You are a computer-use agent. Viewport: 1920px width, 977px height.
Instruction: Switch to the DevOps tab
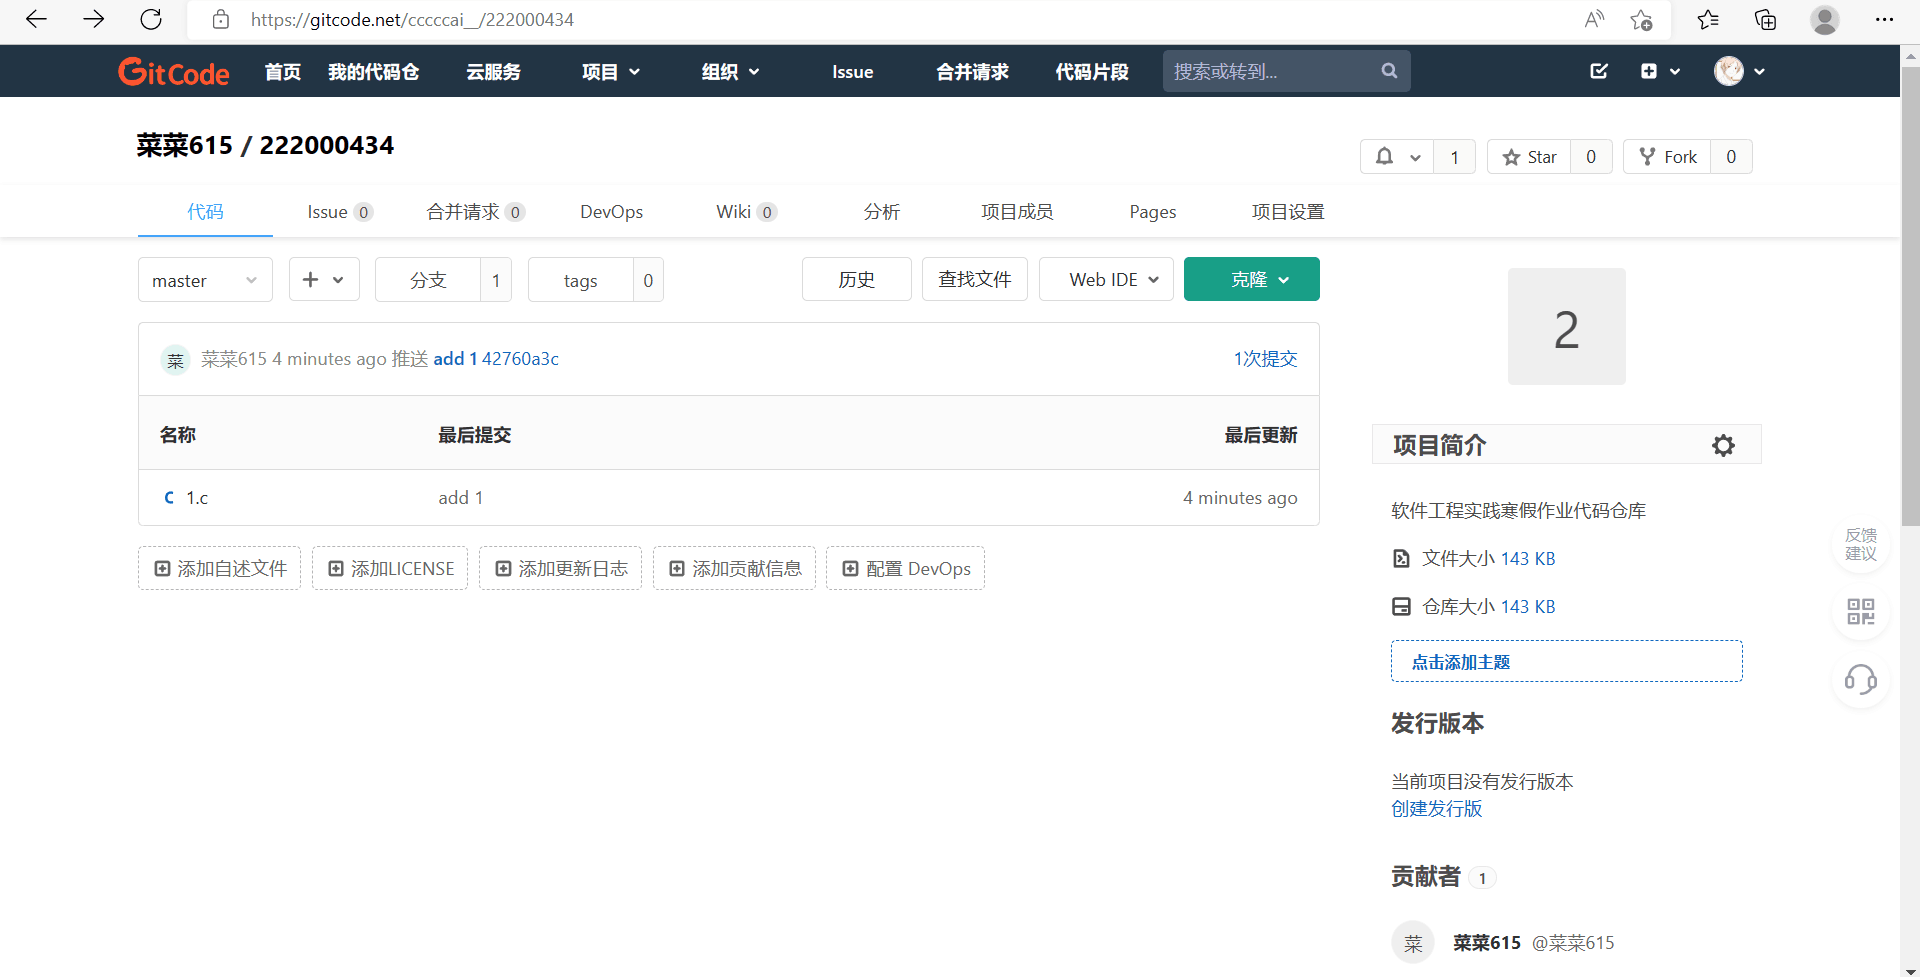tap(611, 212)
